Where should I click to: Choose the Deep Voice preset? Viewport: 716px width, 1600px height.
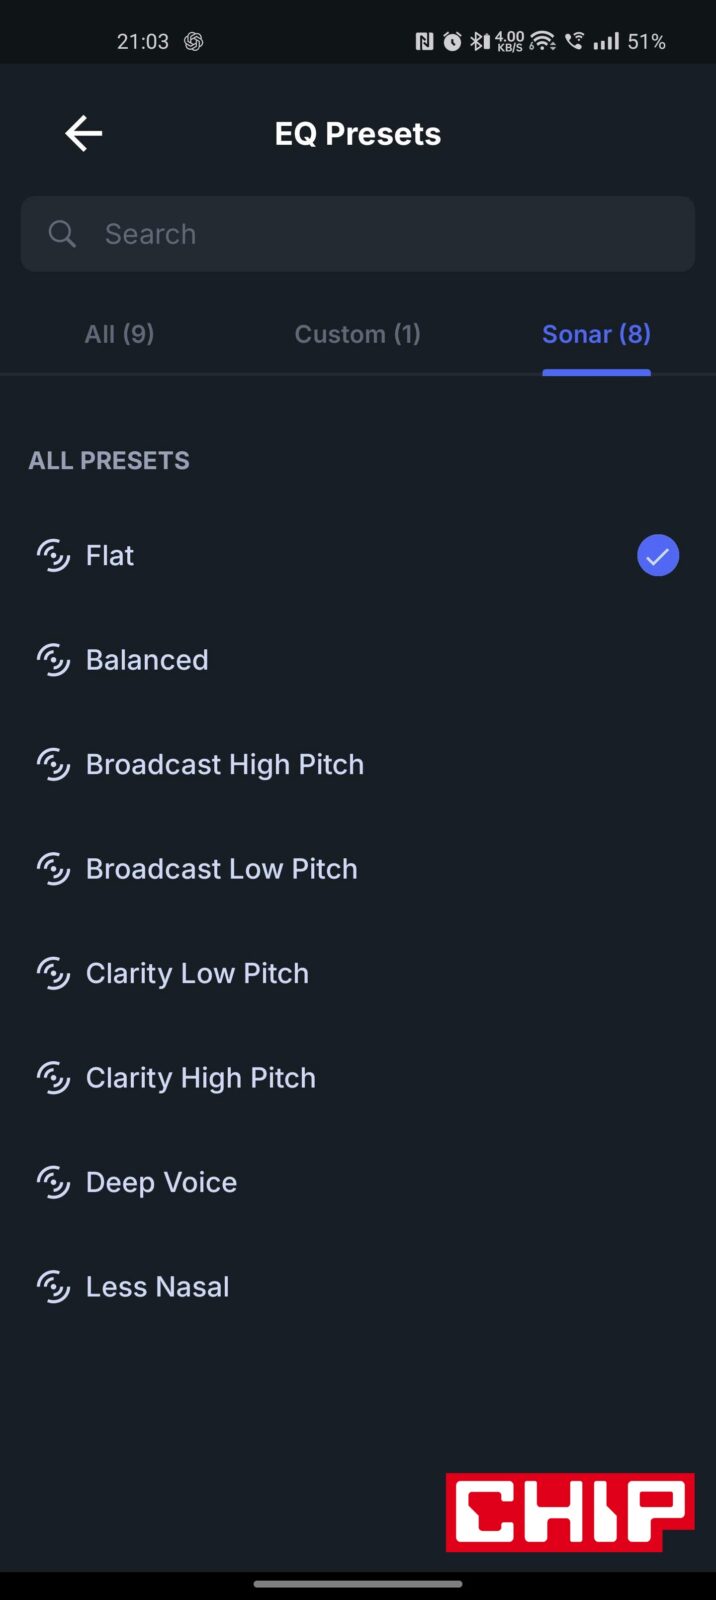tap(162, 1182)
